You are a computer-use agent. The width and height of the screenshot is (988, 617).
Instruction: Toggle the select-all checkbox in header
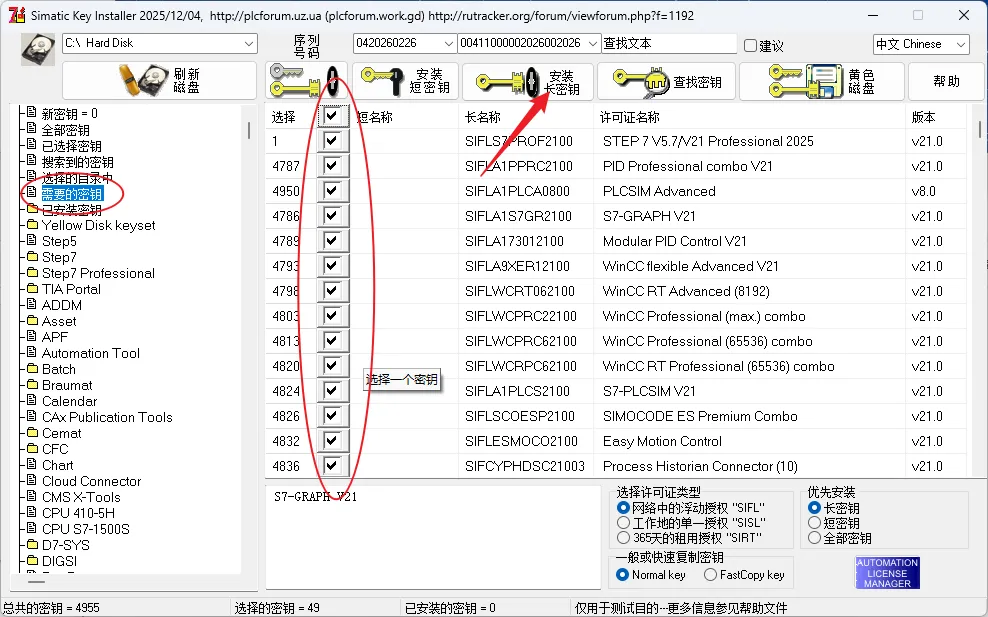[331, 116]
